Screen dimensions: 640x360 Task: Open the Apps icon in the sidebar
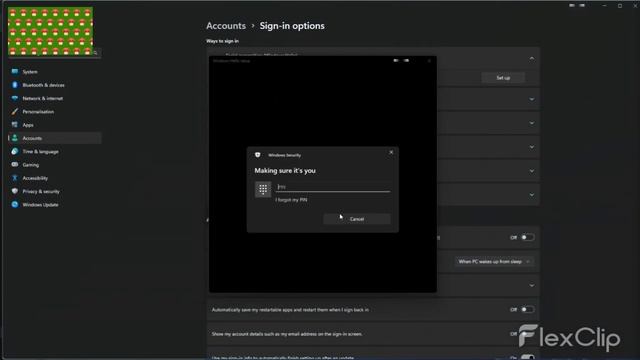15,124
